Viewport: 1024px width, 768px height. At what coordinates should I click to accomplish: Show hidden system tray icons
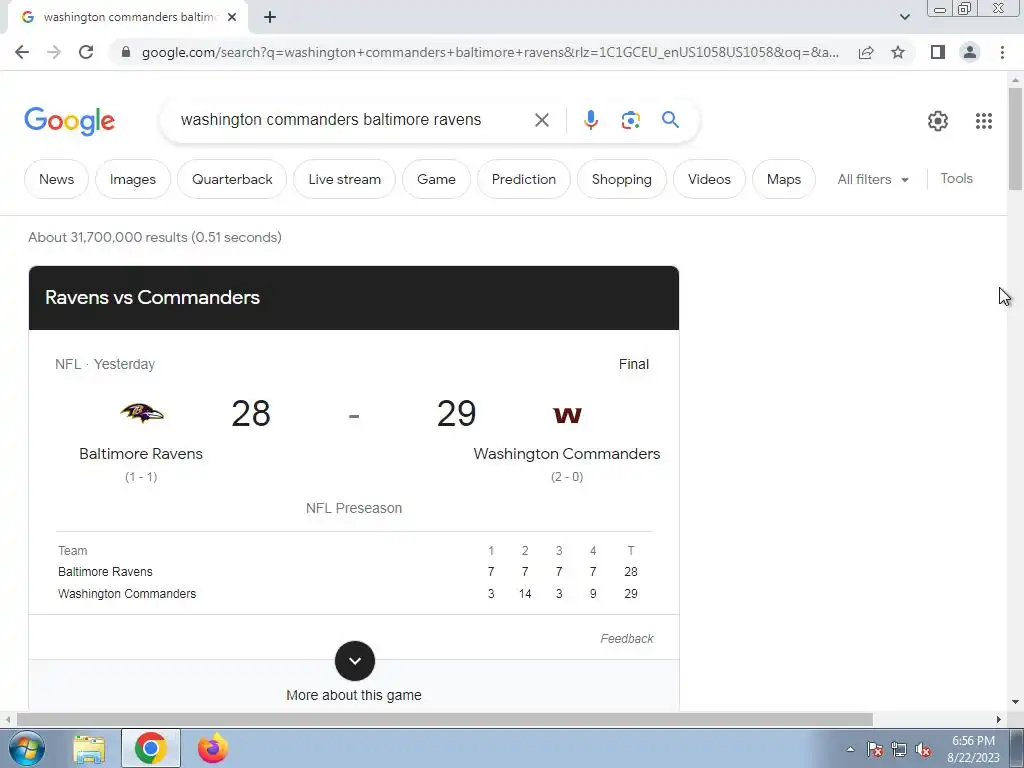[850, 749]
